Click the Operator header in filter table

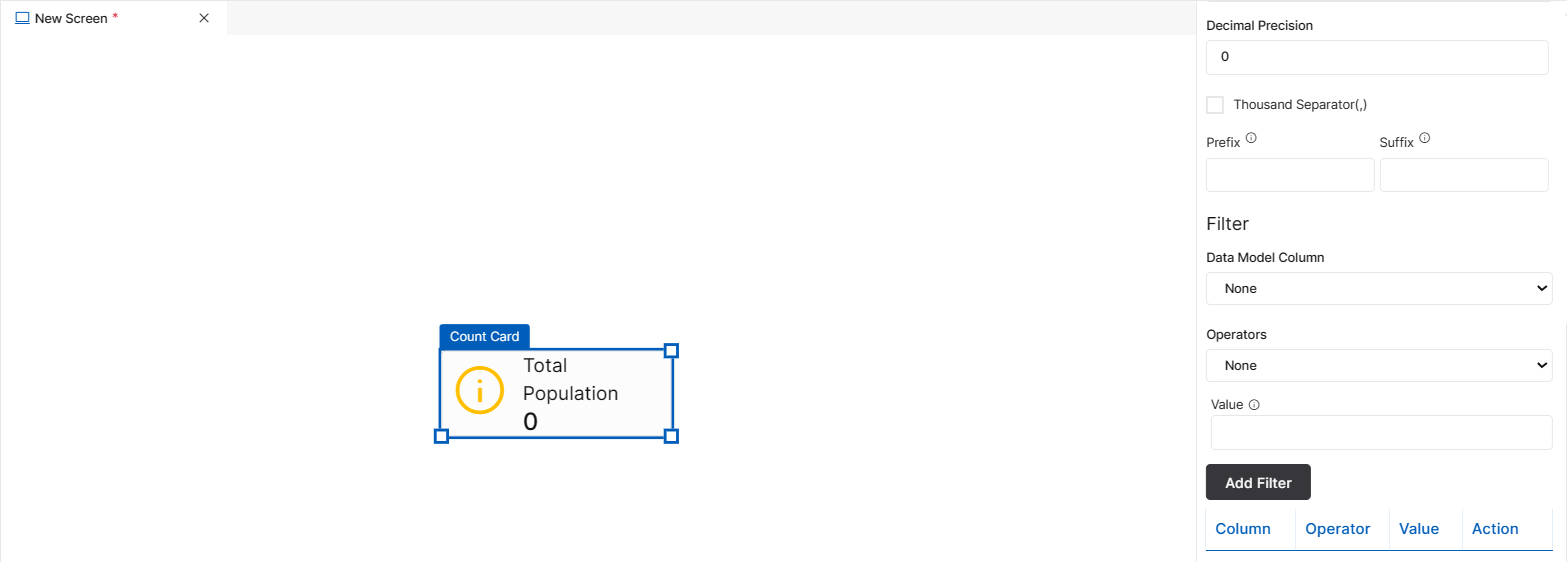[1338, 529]
